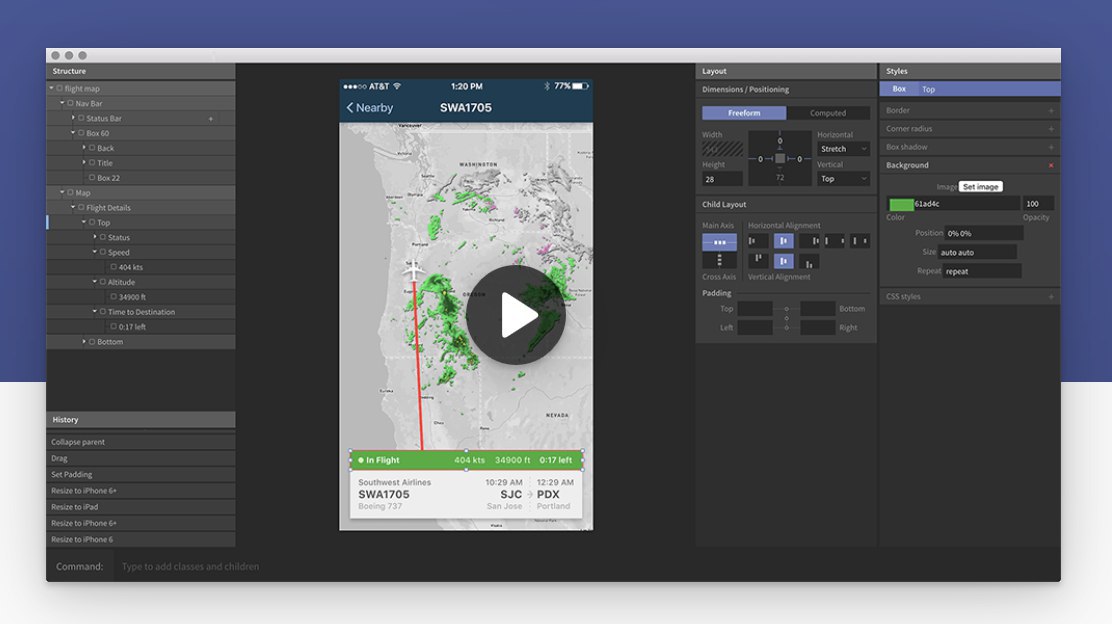
Task: Select Collapse parent in History
Action: [x=140, y=442]
